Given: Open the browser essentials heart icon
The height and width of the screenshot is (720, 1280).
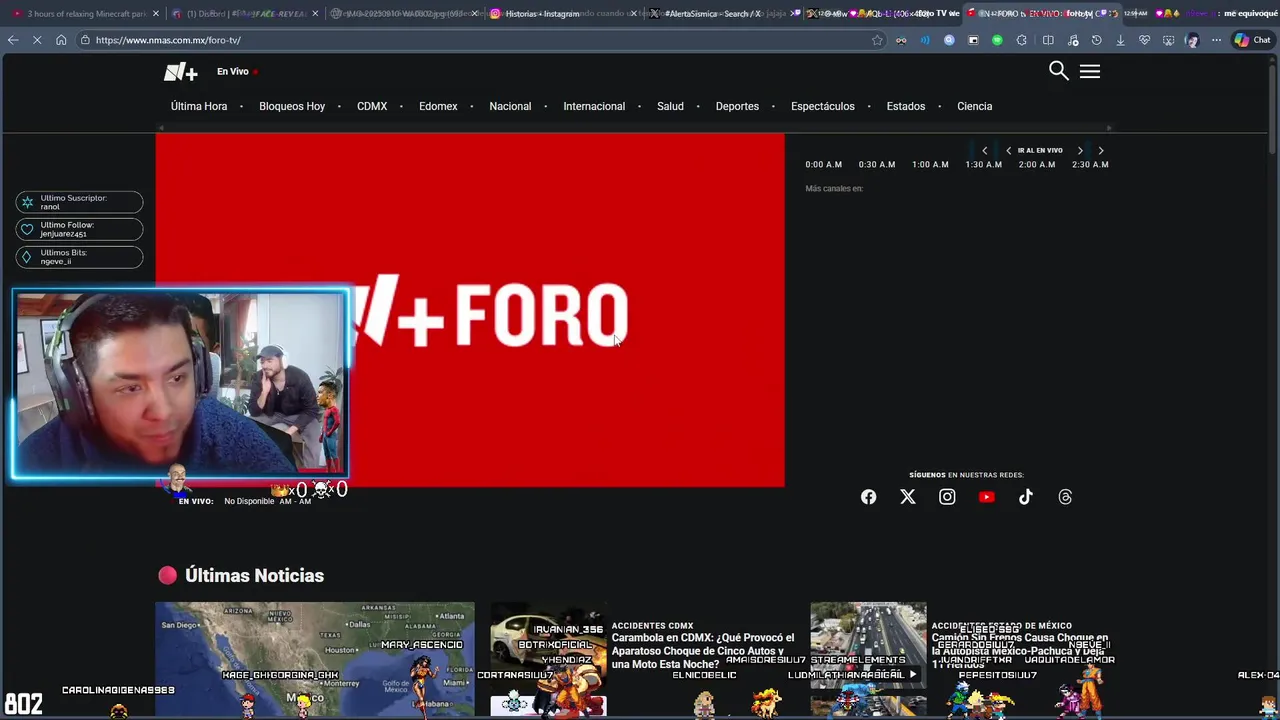Looking at the screenshot, I should coord(1144,40).
